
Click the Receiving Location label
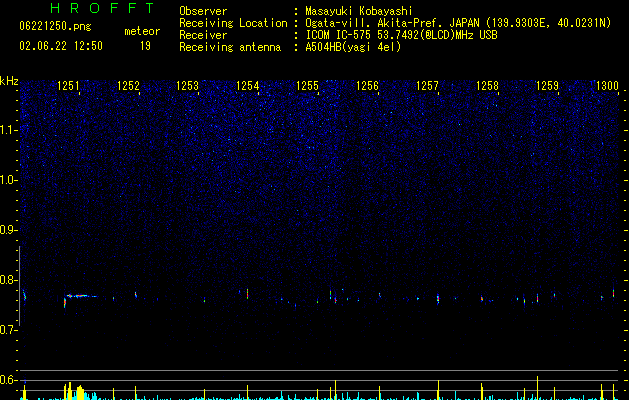pyautogui.click(x=233, y=23)
